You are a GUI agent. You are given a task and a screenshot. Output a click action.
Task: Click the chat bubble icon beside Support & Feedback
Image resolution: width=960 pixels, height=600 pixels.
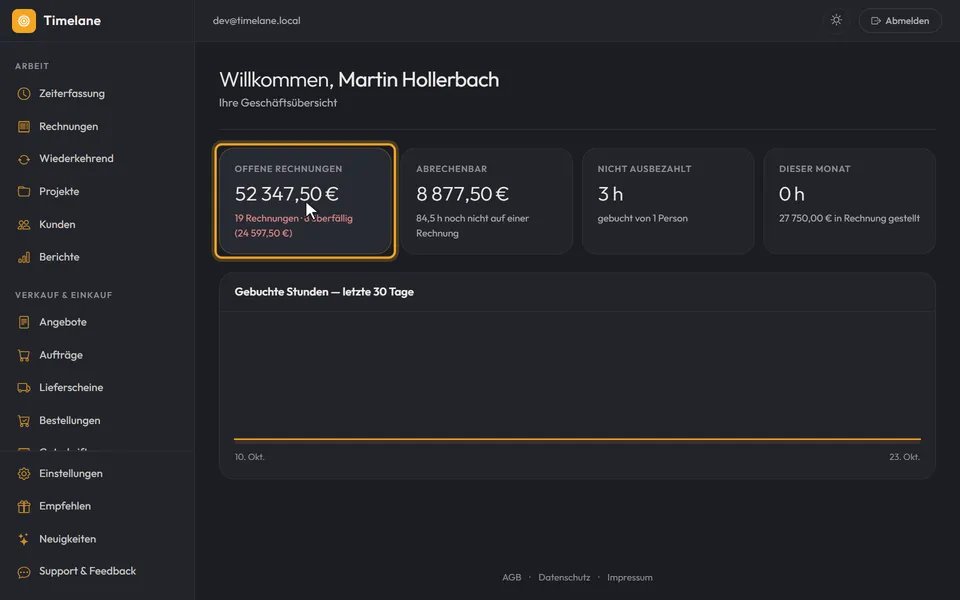pos(24,572)
